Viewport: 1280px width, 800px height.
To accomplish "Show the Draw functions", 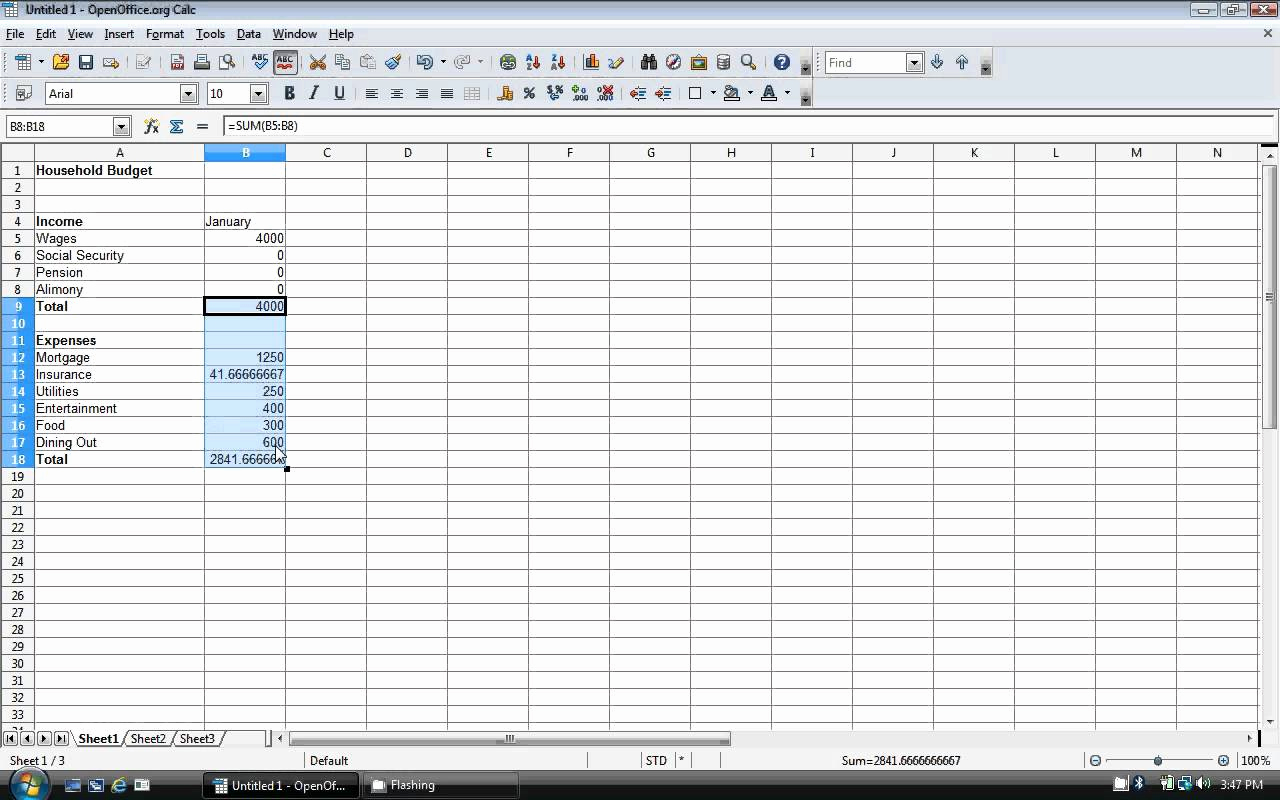I will pos(616,62).
